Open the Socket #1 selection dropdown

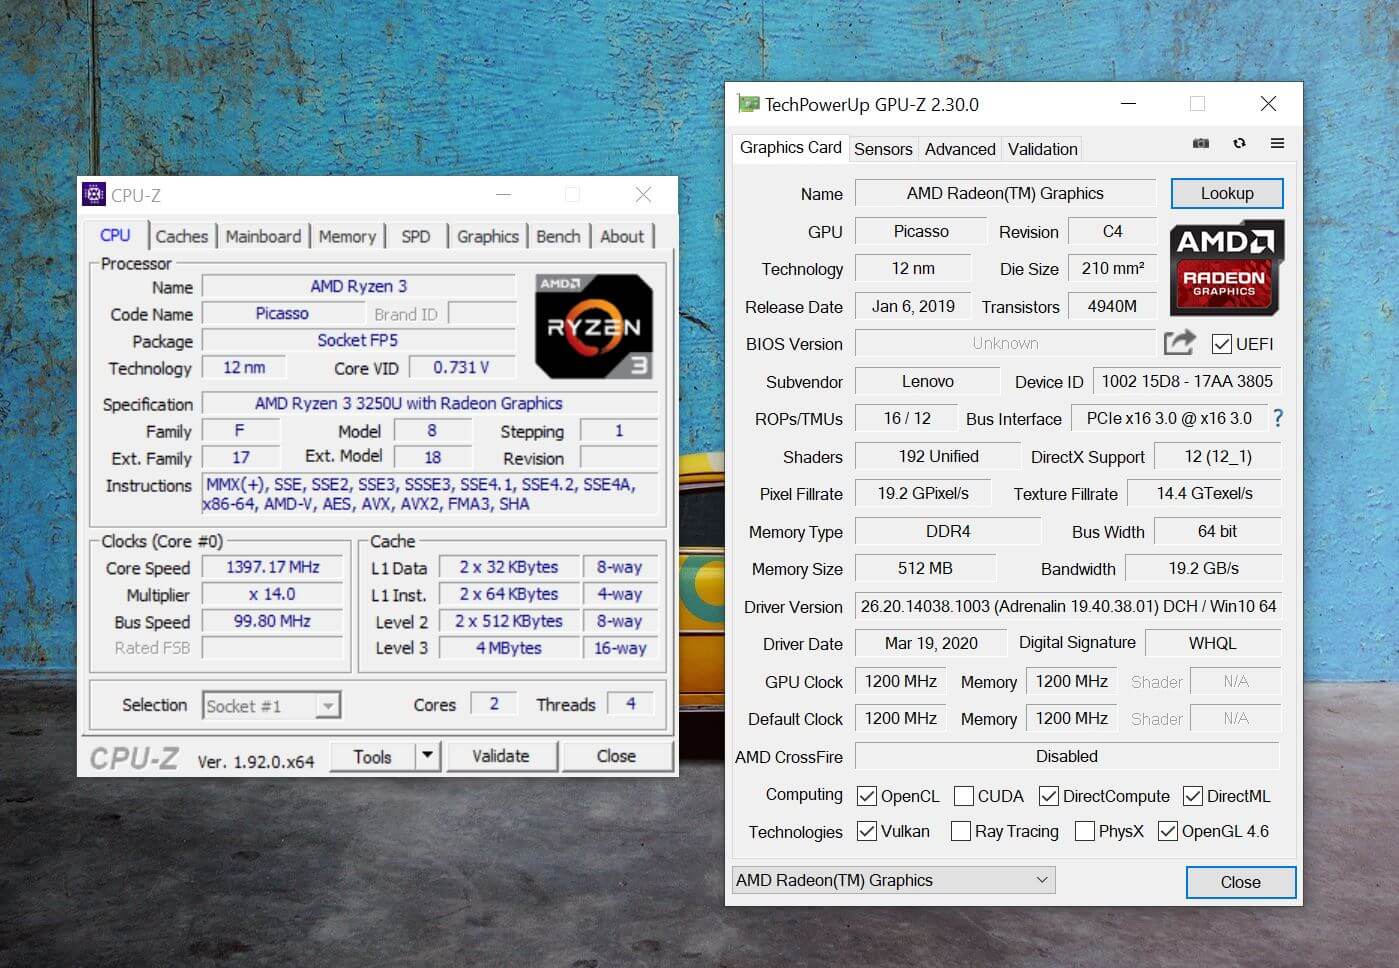click(271, 706)
